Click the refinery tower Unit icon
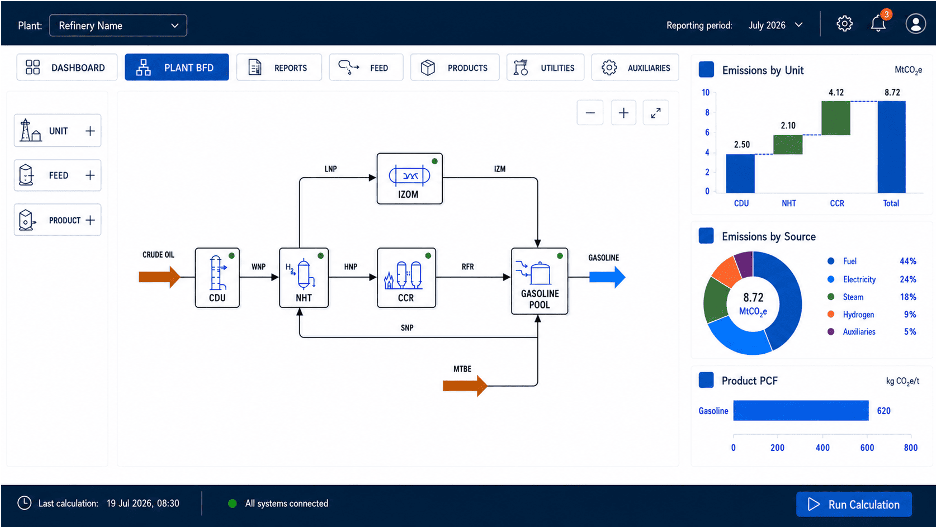The width and height of the screenshot is (936, 528). coord(30,130)
